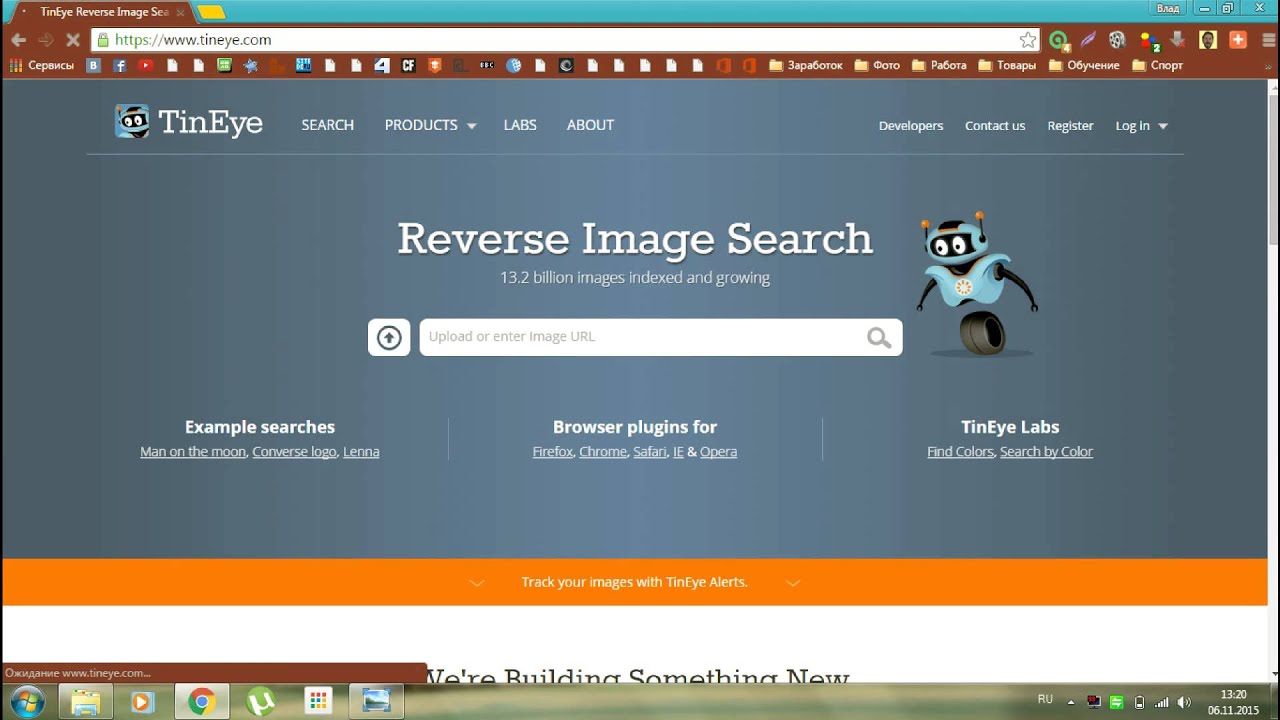Open File Explorer from the taskbar

[x=85, y=702]
